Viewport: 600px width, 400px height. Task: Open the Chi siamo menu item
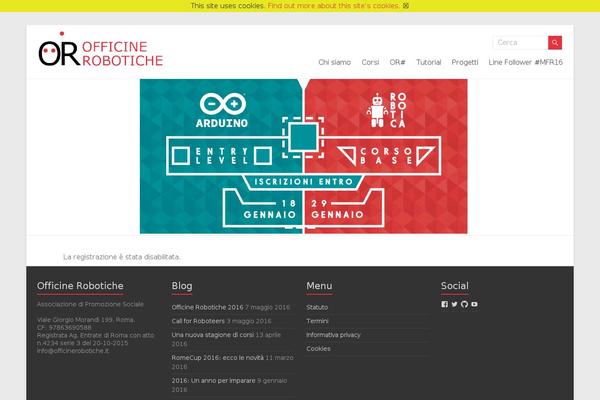pyautogui.click(x=334, y=62)
